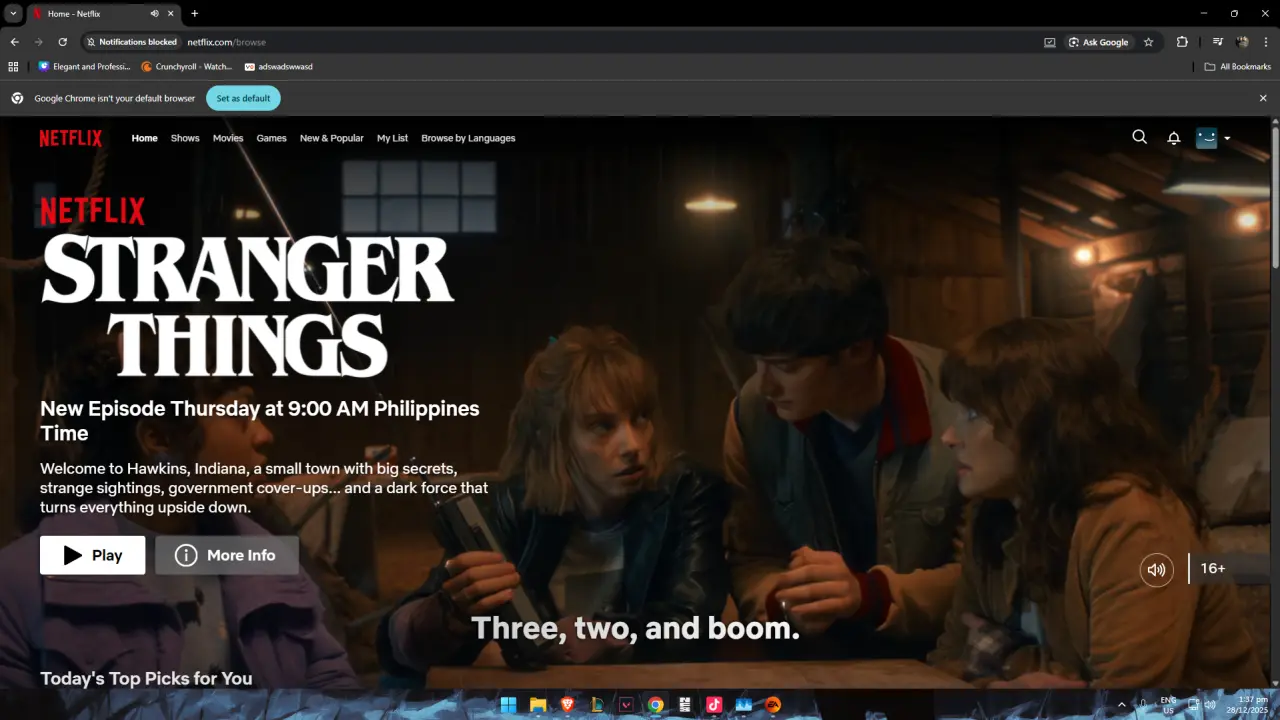Show hidden system tray icons

pos(1121,704)
